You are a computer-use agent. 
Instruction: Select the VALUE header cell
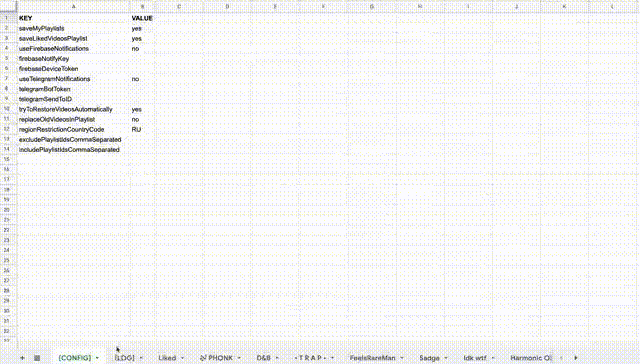(x=142, y=18)
